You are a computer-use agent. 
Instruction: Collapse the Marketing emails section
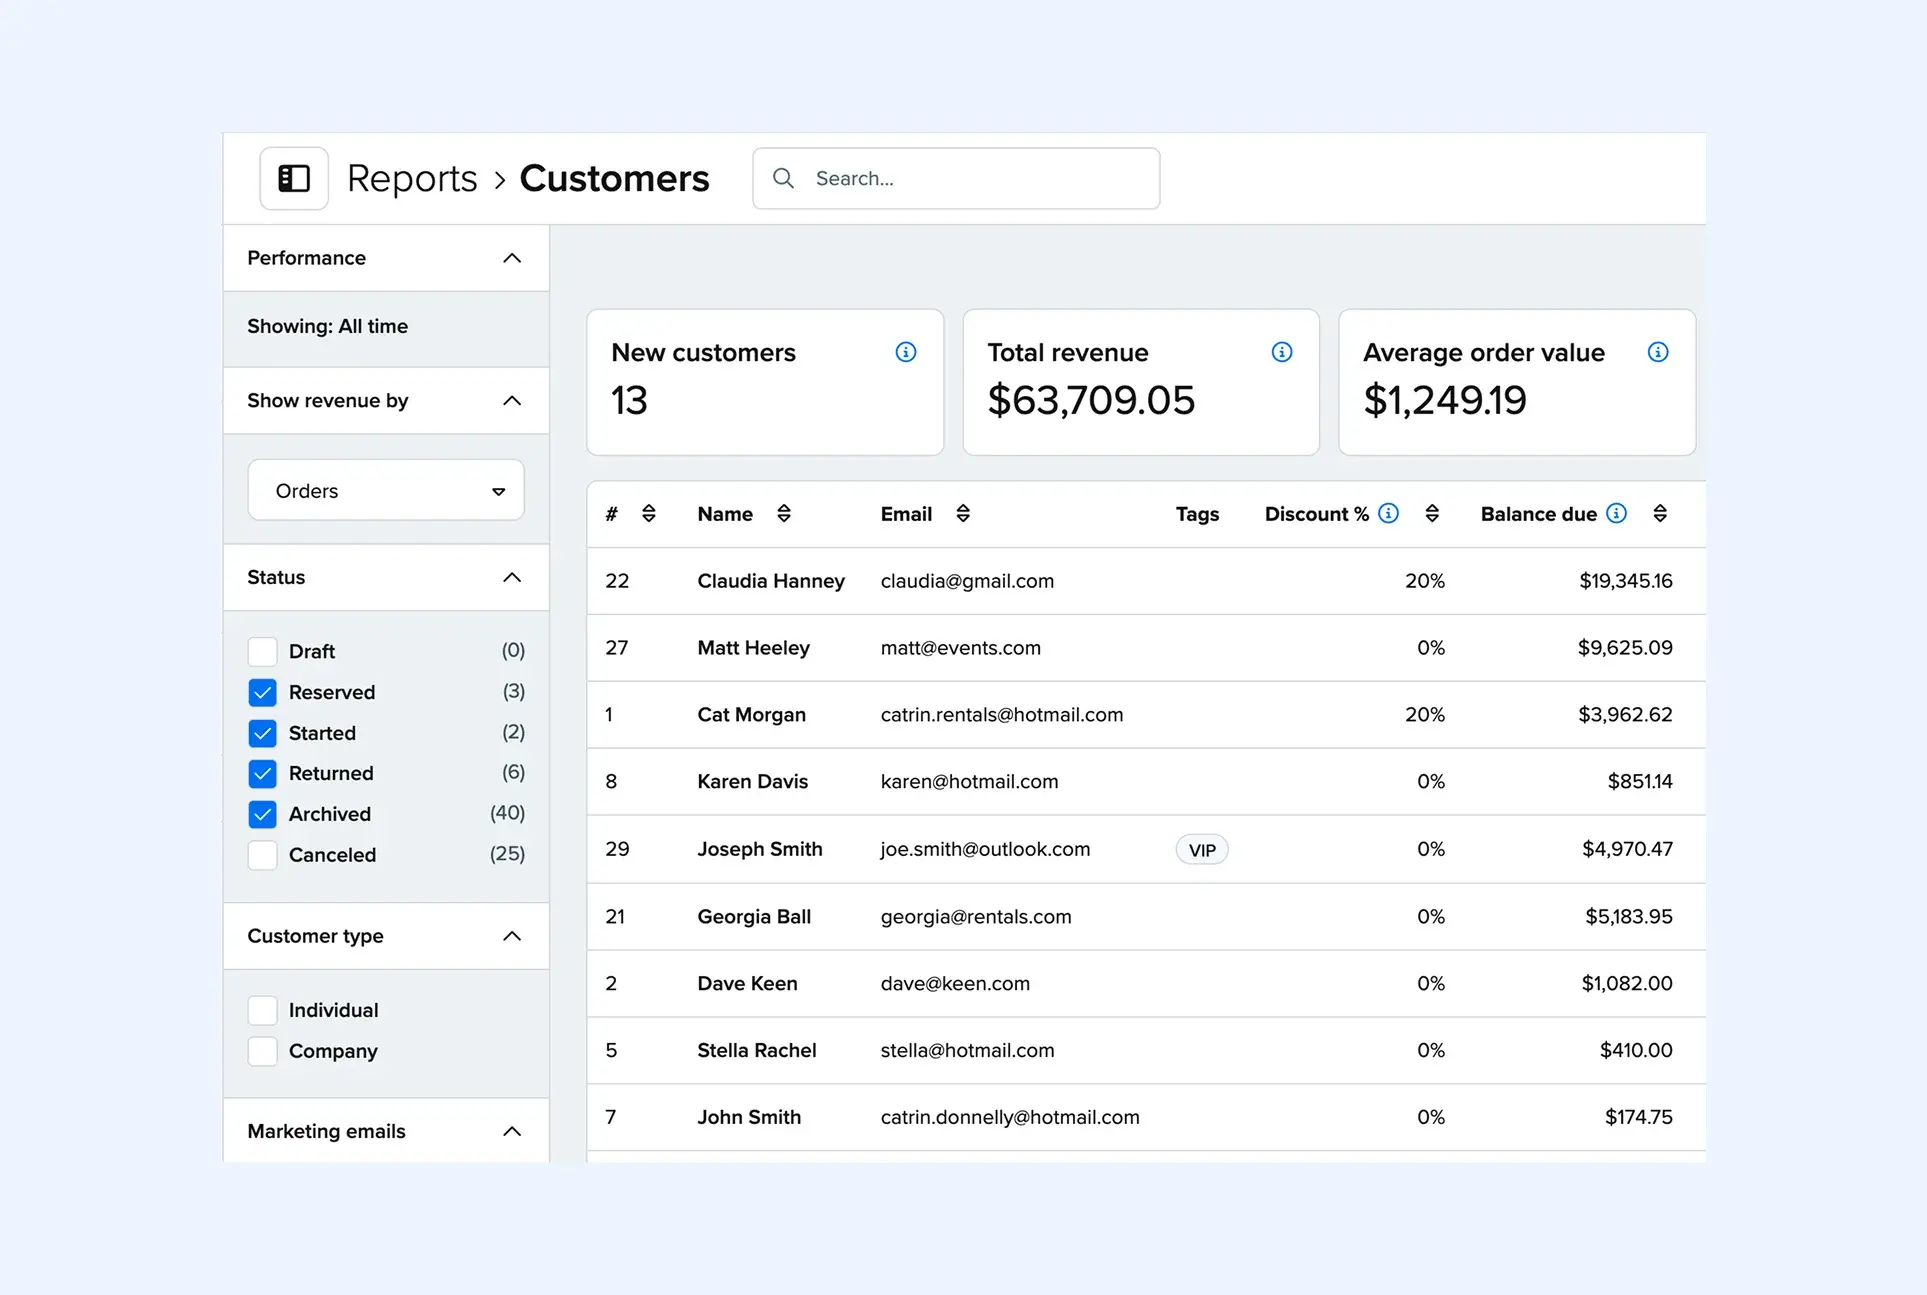click(x=512, y=1131)
